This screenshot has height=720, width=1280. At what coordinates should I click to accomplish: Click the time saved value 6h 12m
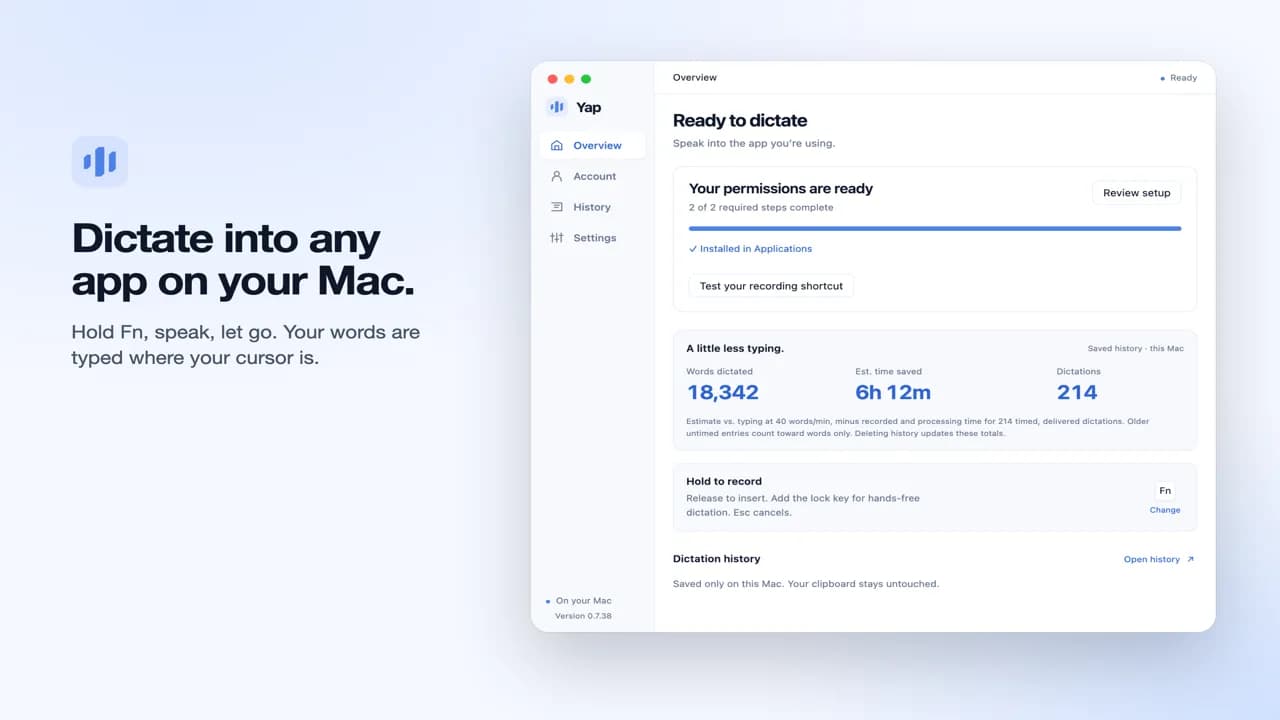tap(893, 392)
